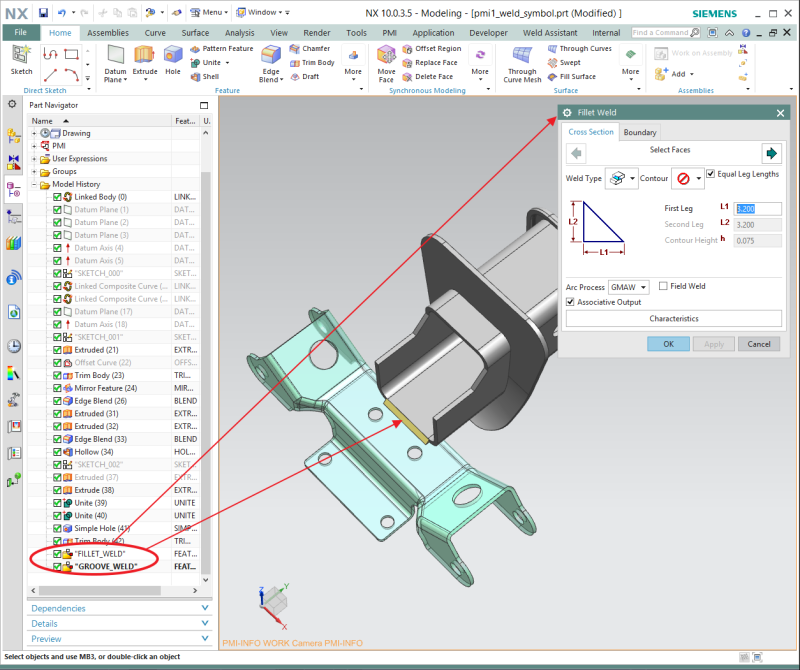Expand the Details panel
This screenshot has width=800, height=670.
119,623
